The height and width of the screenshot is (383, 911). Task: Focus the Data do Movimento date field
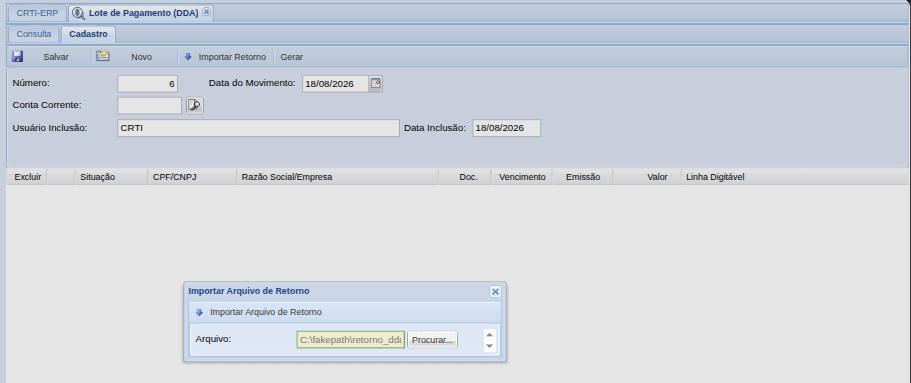click(335, 84)
